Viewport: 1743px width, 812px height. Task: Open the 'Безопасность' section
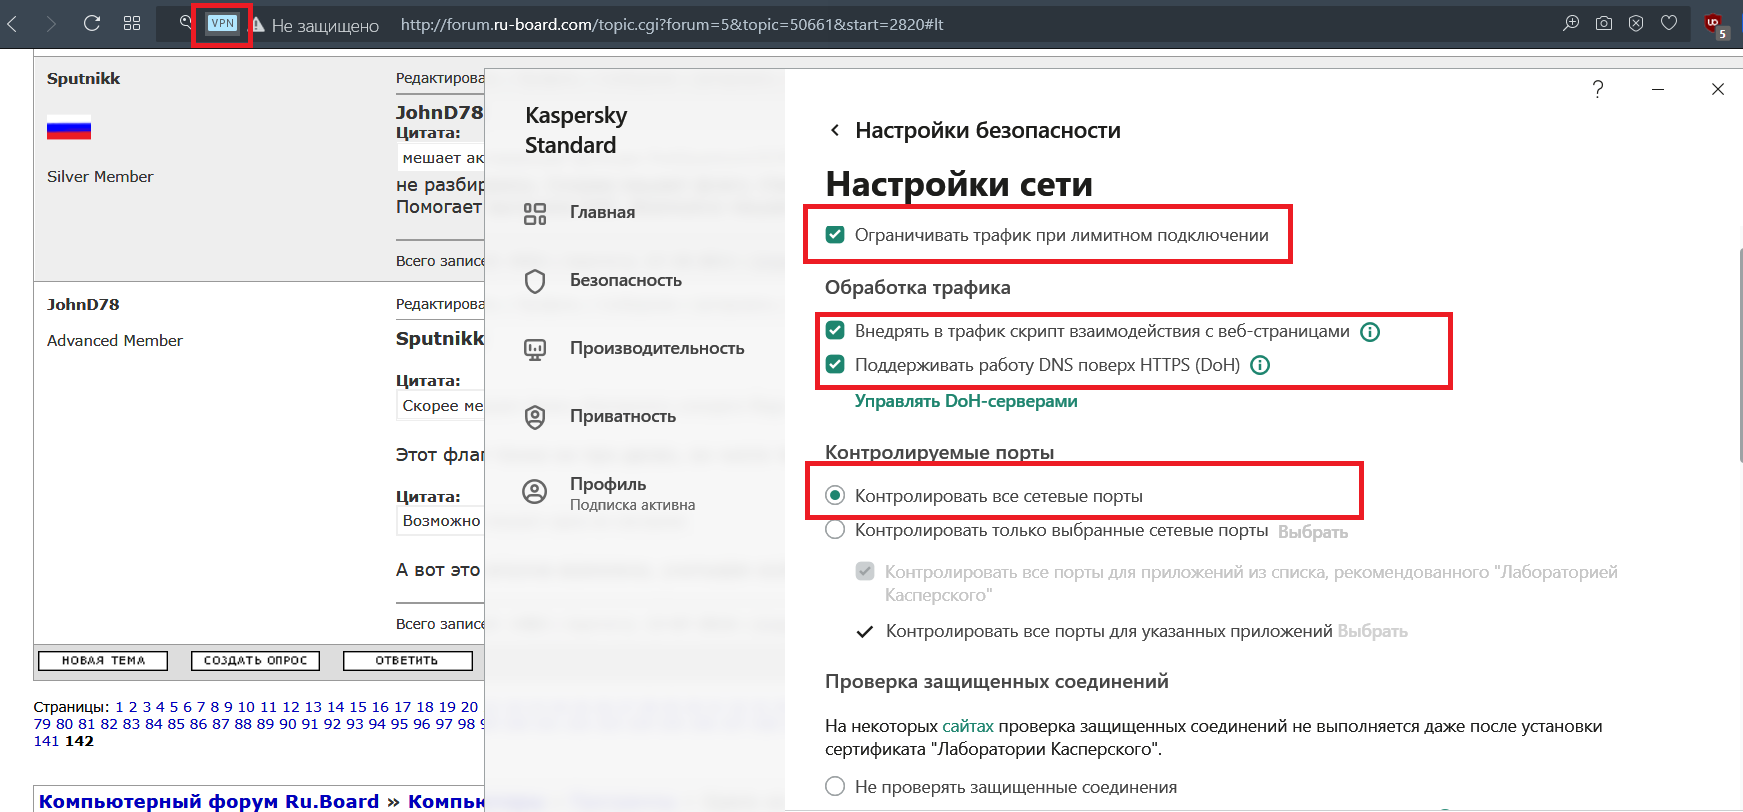pos(625,280)
